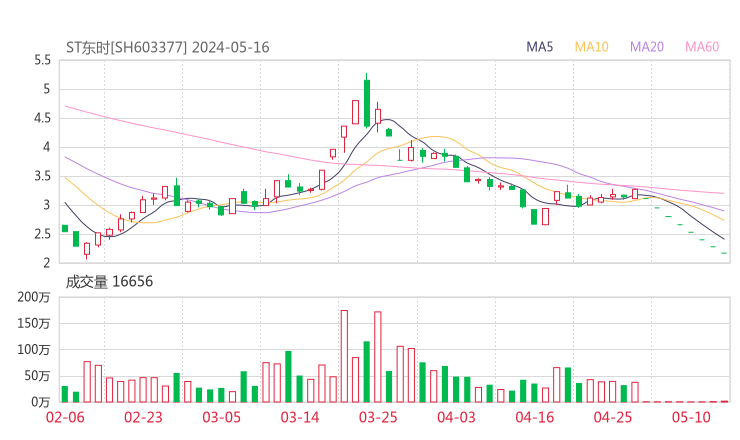Click the 03-14 date axis label
Viewport: 740px width, 440px height.
(300, 417)
